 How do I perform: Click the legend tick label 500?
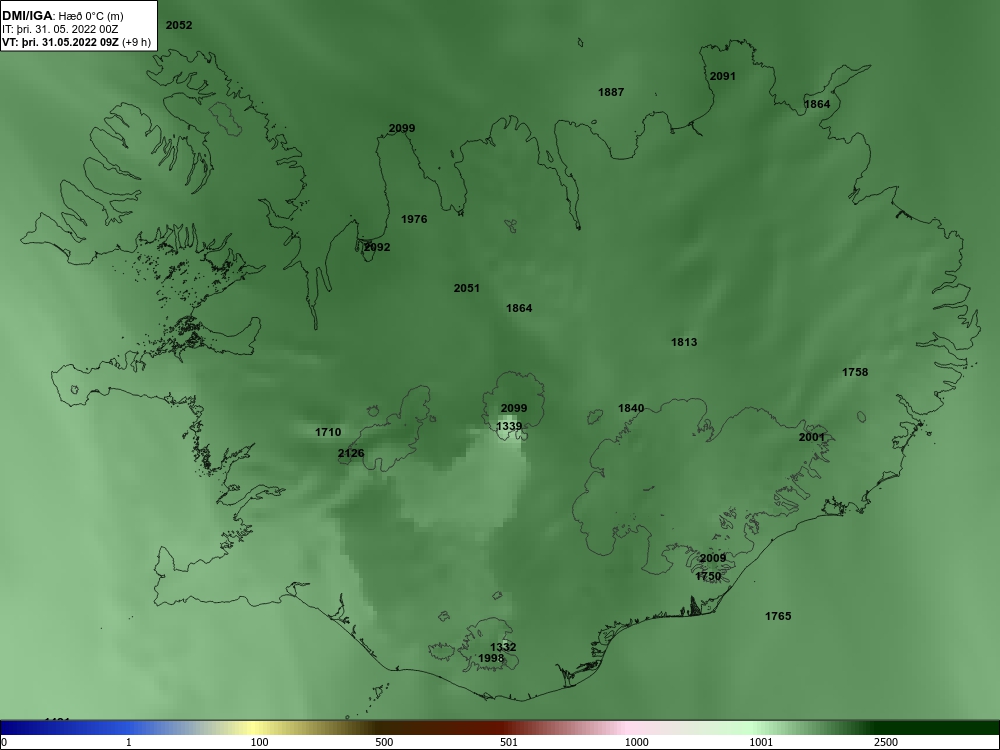pos(384,742)
